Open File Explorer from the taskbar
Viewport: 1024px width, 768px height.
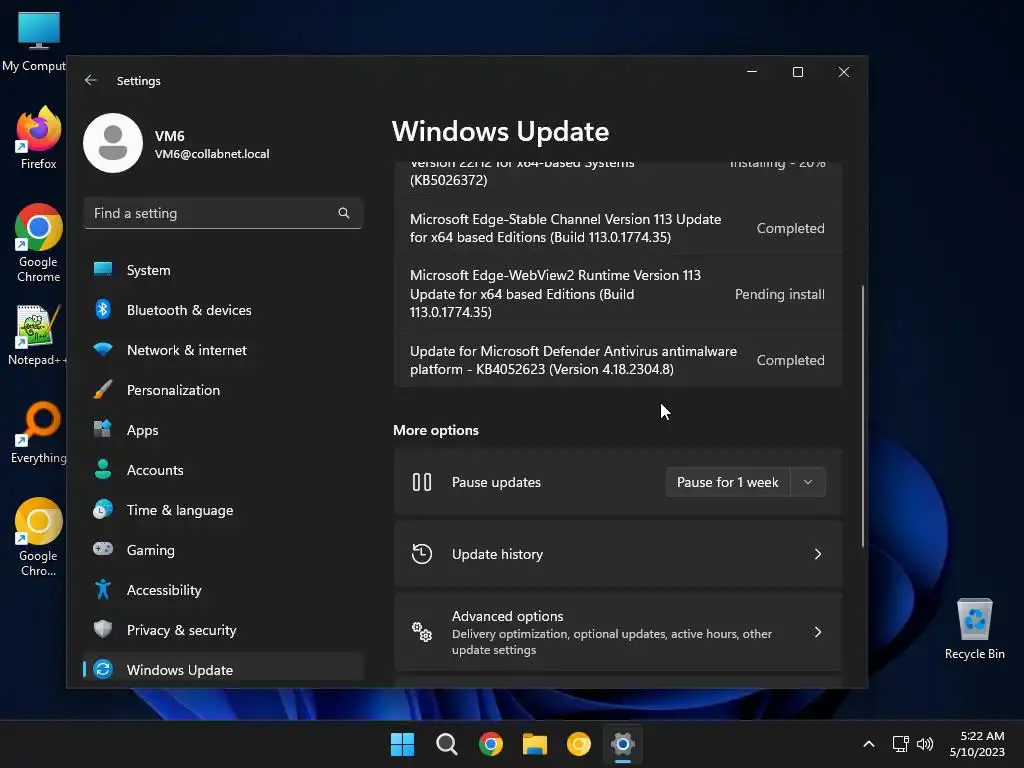coord(535,744)
